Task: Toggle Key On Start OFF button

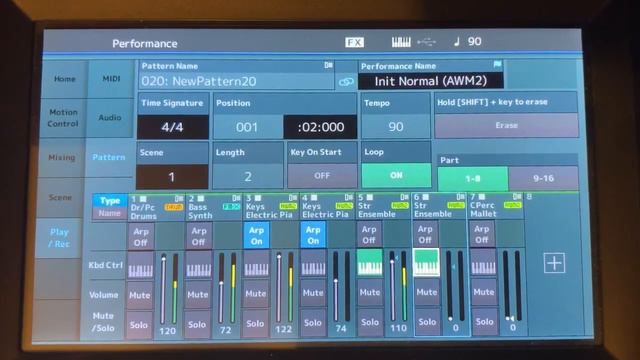Action: click(322, 176)
